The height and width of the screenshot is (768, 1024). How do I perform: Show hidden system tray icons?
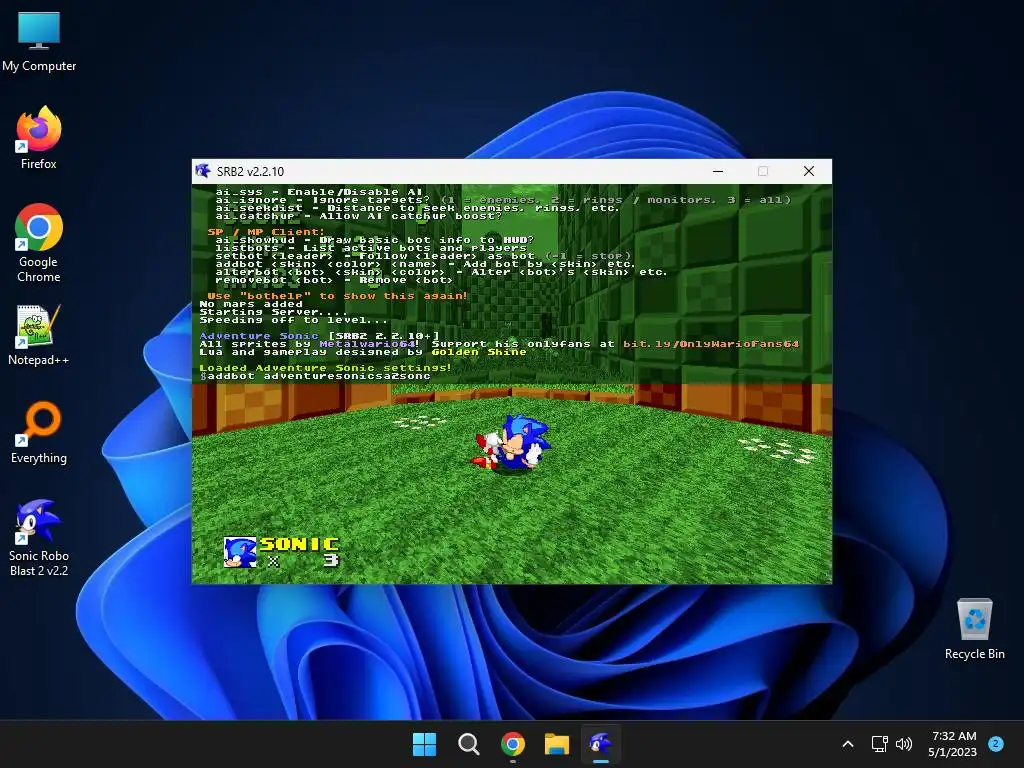pos(848,744)
